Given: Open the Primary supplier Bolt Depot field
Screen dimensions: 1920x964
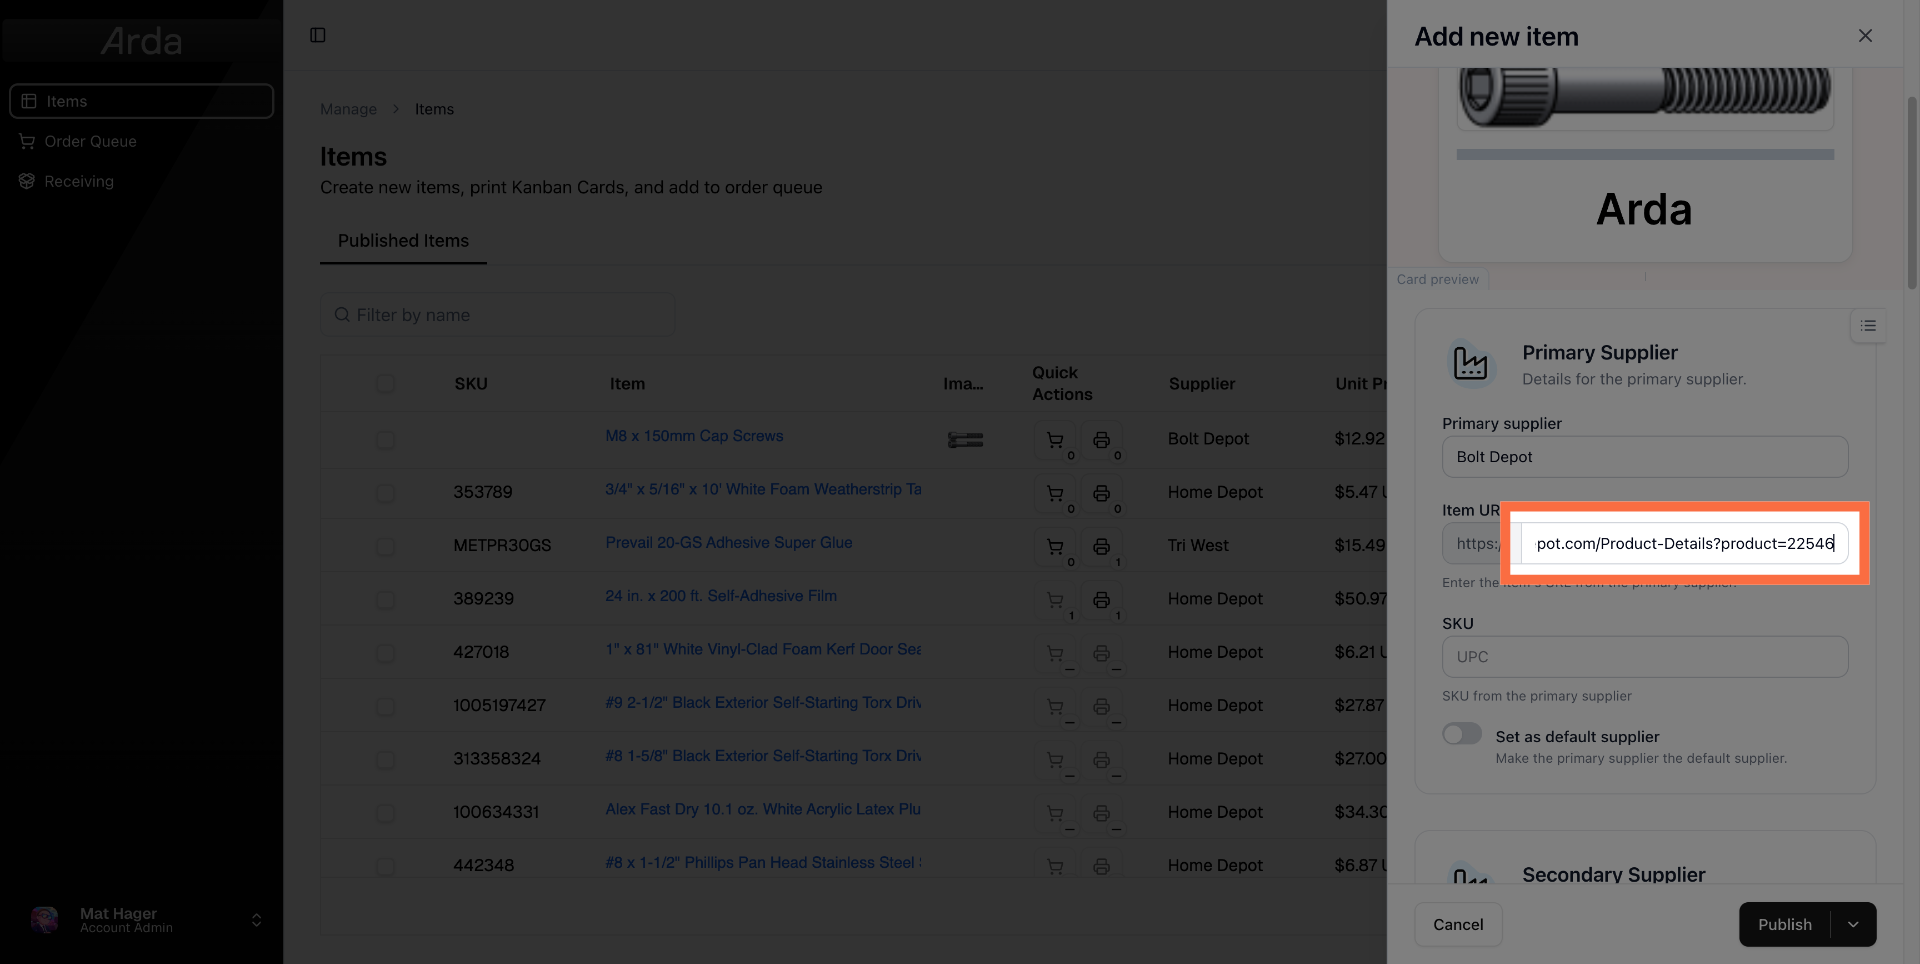Looking at the screenshot, I should [x=1645, y=457].
